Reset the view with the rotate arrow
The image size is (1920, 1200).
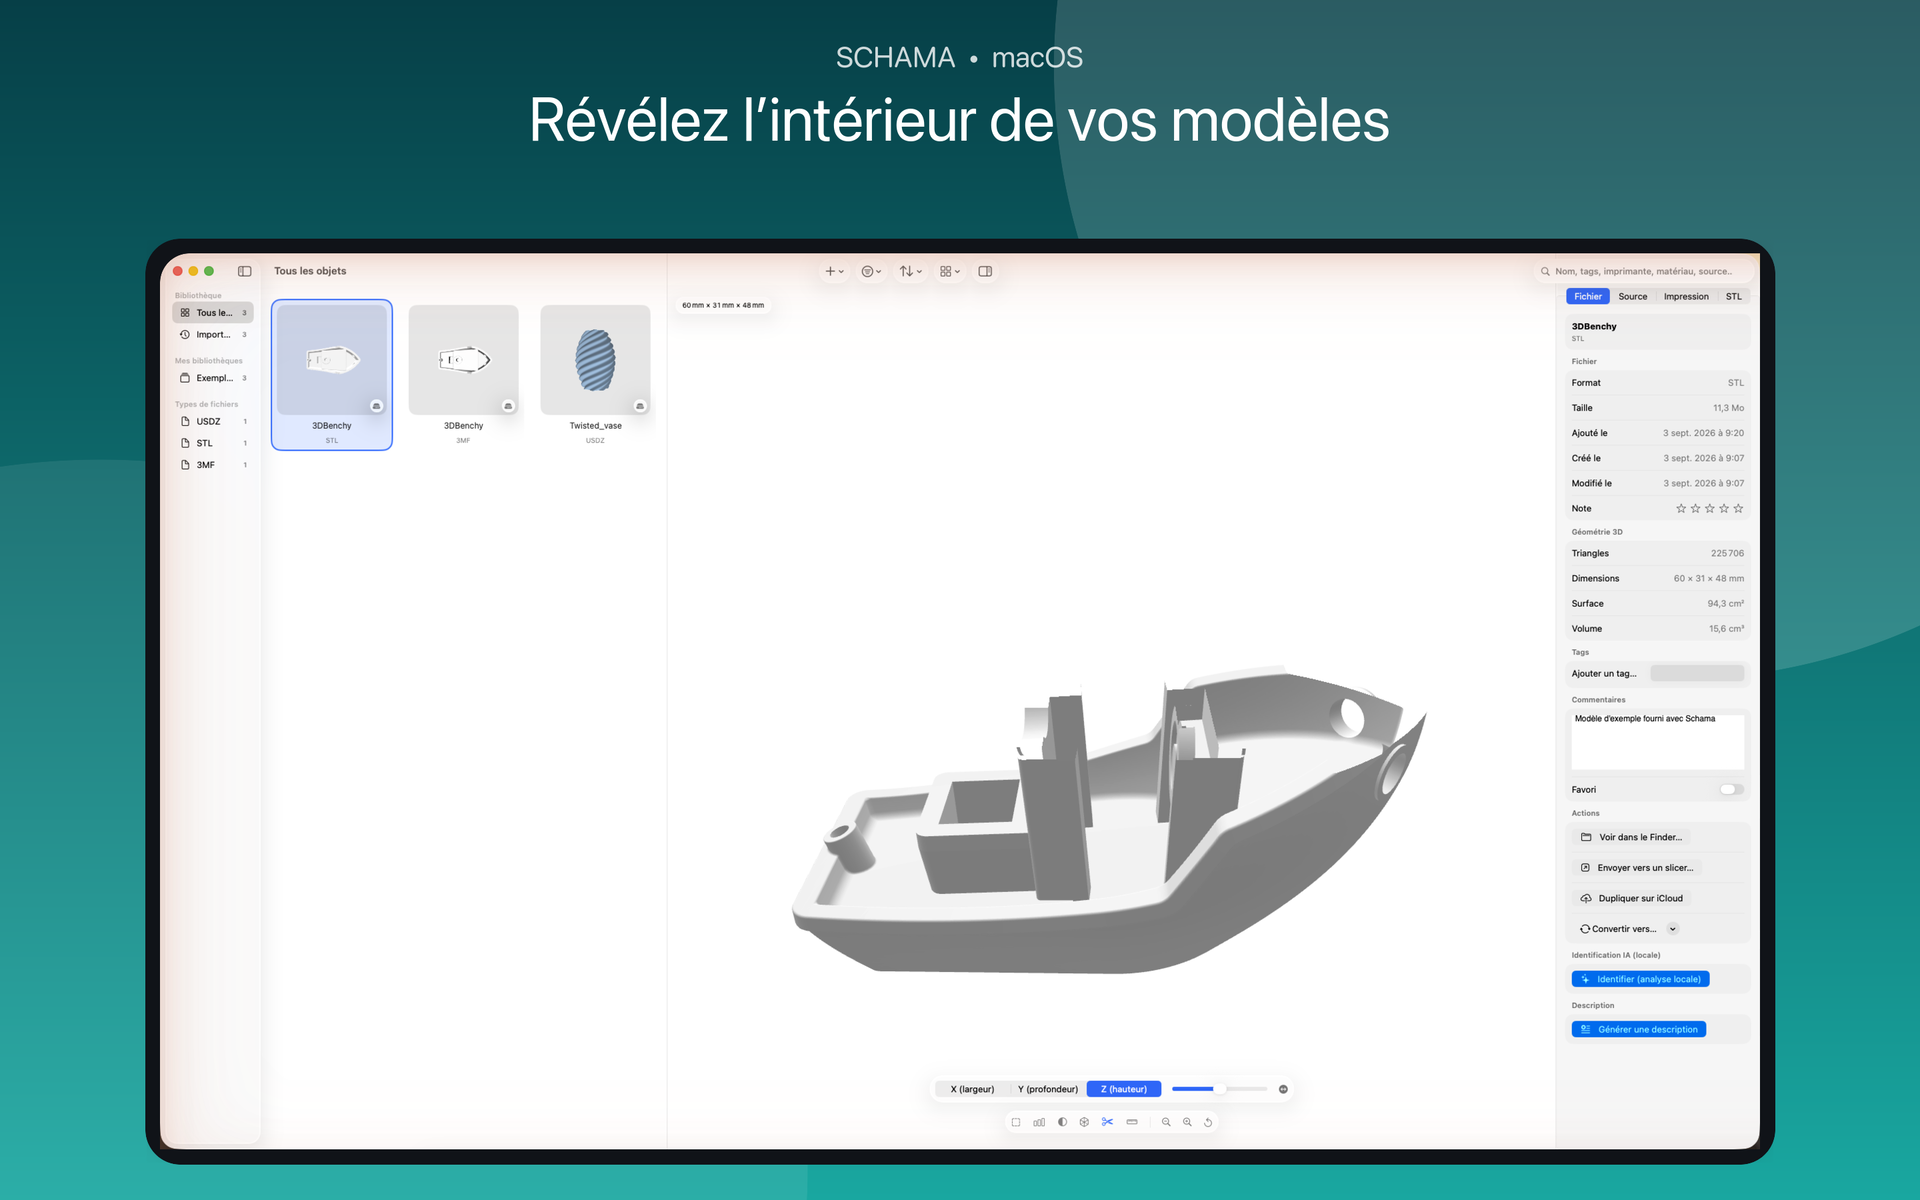point(1208,1122)
